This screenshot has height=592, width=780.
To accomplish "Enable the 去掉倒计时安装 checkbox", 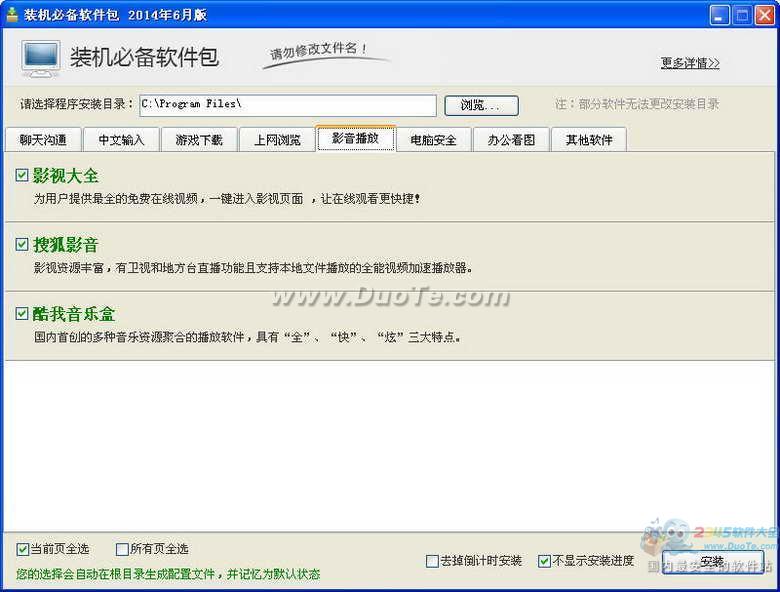I will 432,561.
